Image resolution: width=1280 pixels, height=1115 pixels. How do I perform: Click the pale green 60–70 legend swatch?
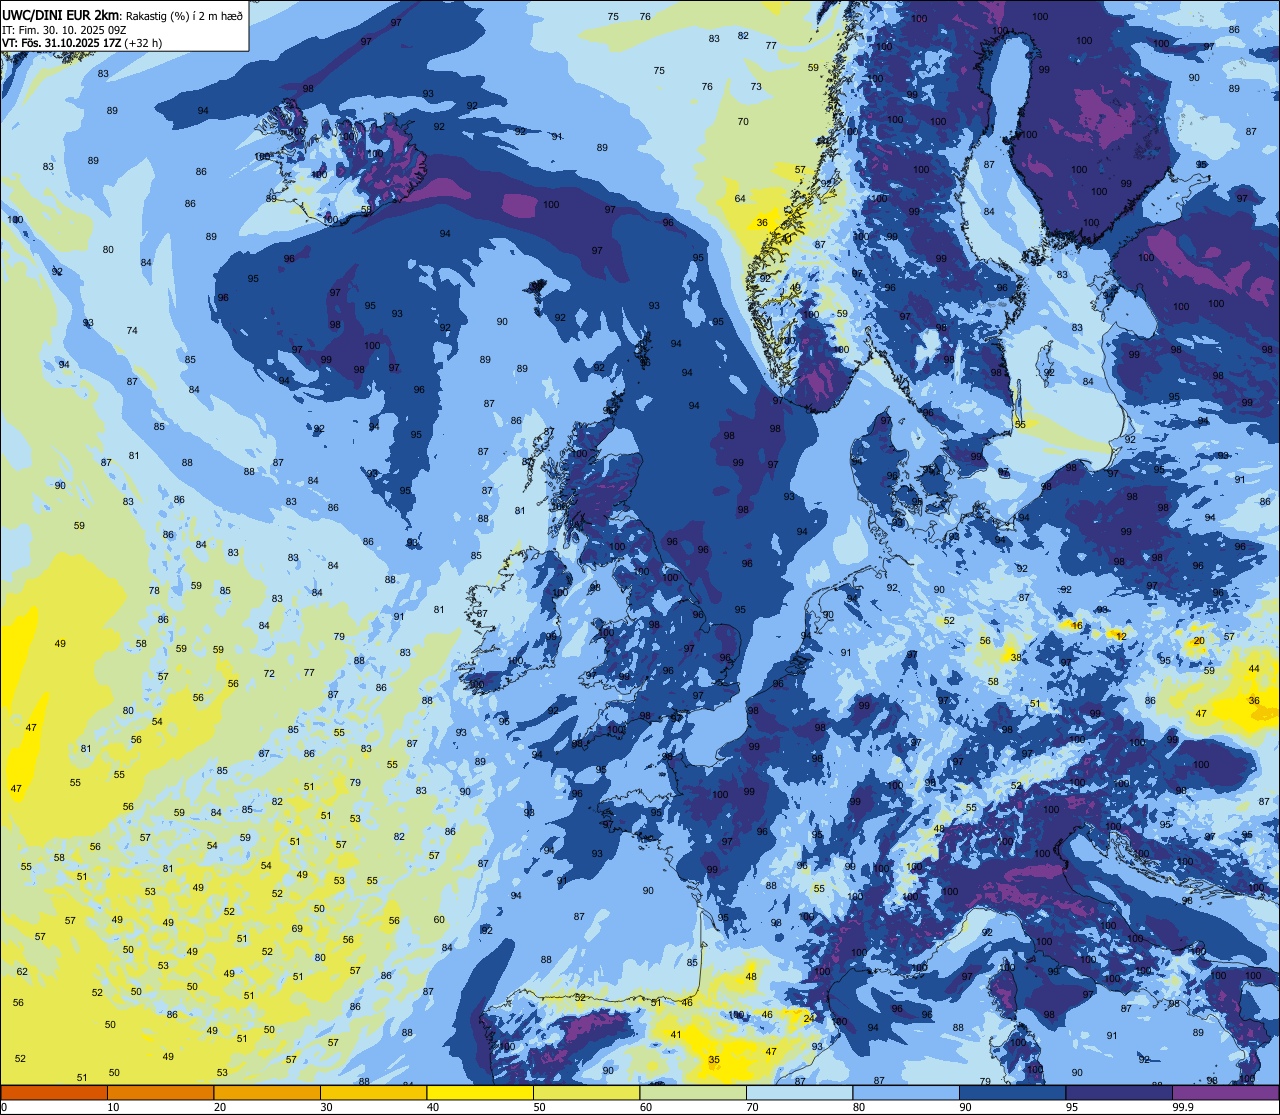coord(693,1092)
